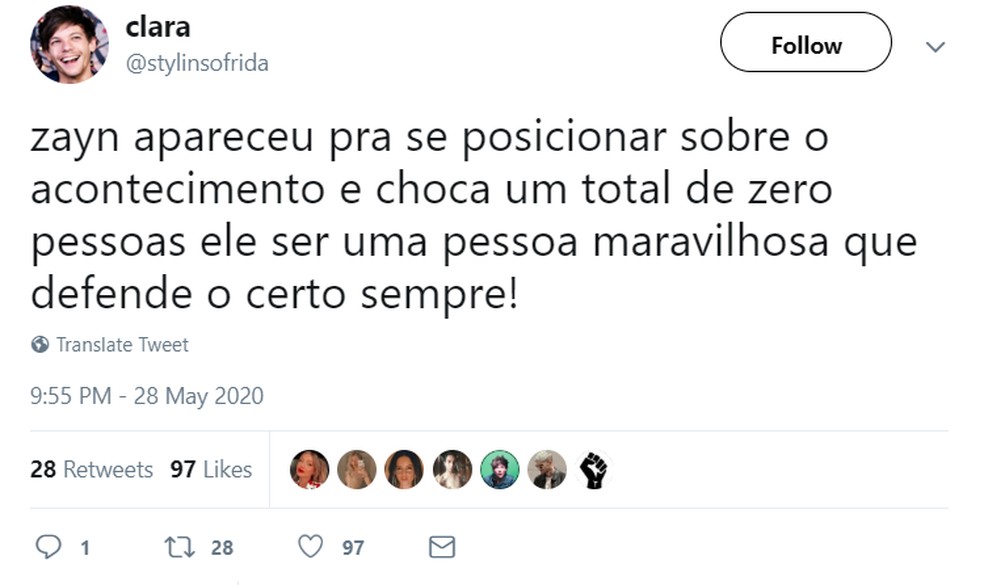Open the liker avatar with green background
The image size is (984, 585).
(x=499, y=469)
